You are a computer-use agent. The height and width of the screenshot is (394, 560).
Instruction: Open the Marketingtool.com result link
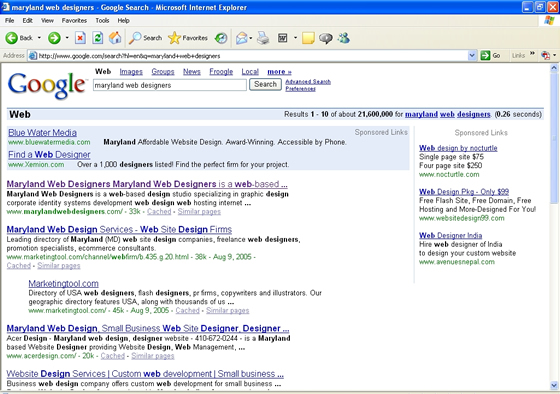point(64,284)
